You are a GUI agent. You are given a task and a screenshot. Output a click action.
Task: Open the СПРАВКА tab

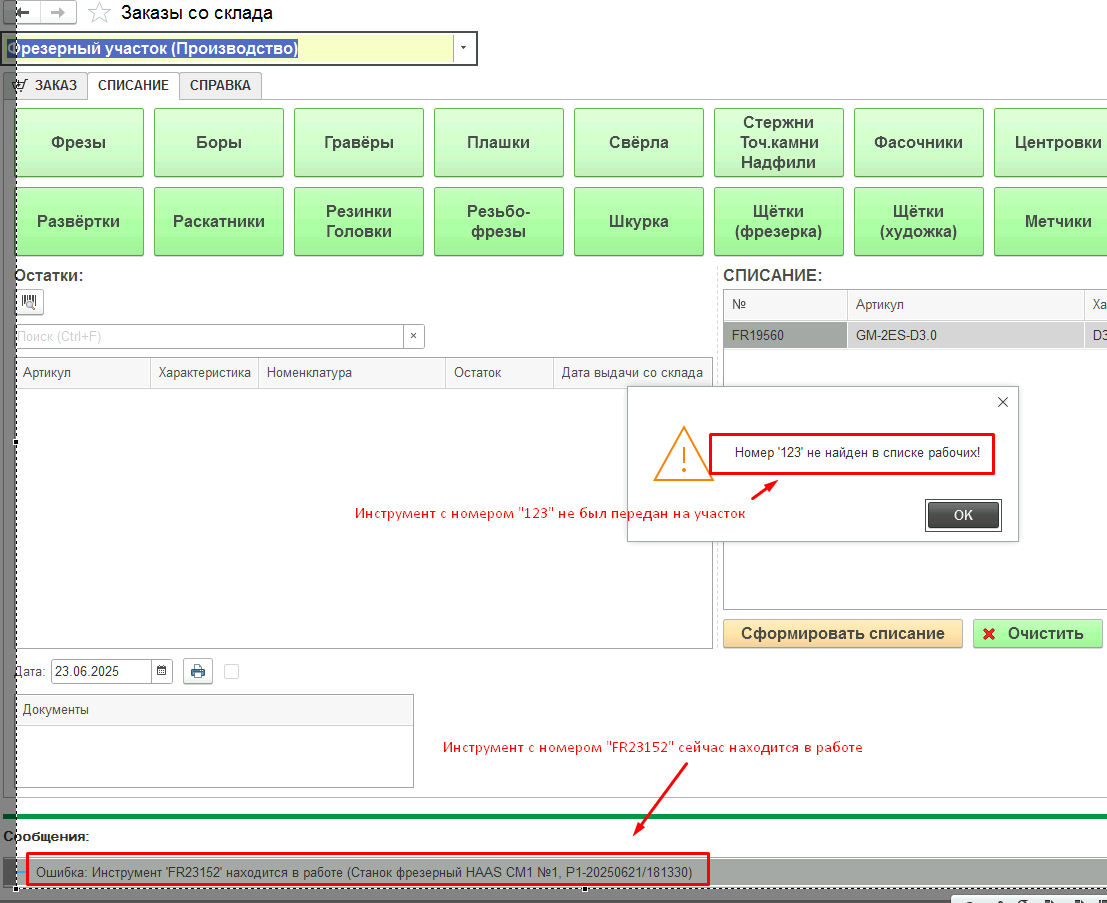pyautogui.click(x=220, y=86)
